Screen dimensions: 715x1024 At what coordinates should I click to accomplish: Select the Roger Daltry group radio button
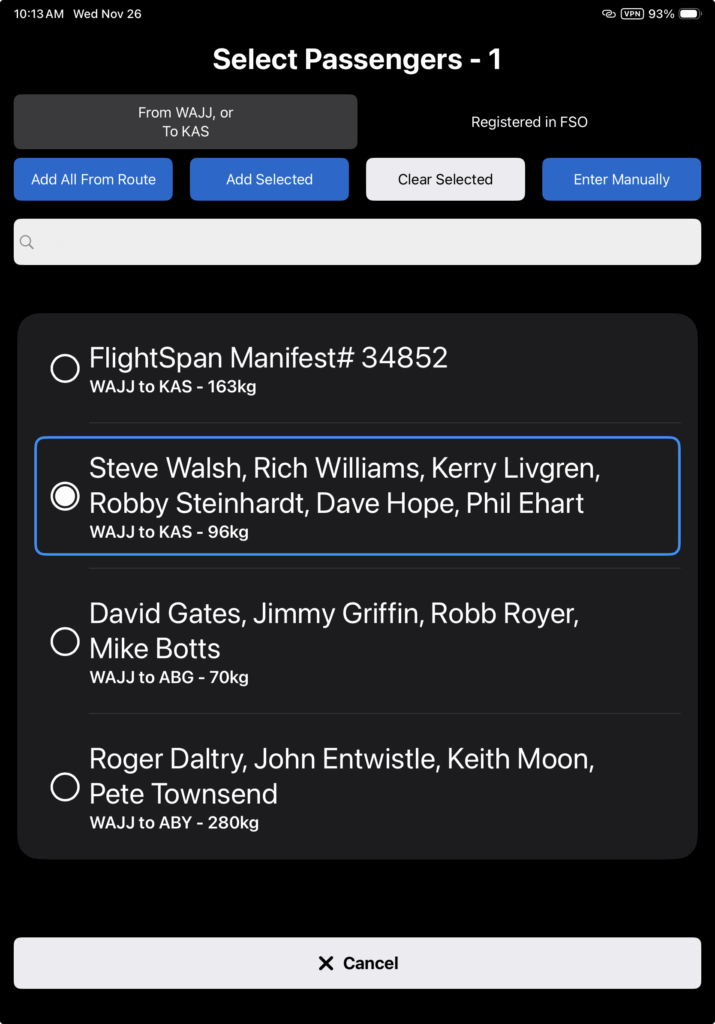(x=65, y=787)
